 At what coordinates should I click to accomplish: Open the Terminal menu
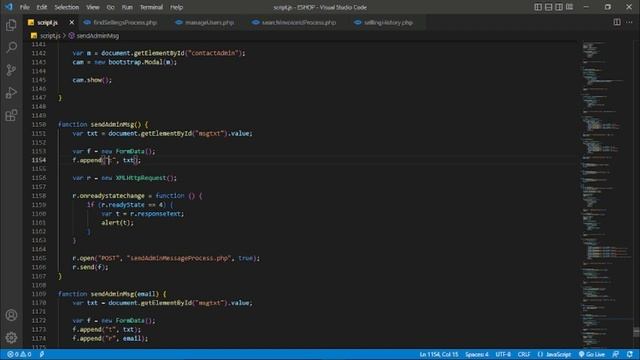click(x=151, y=7)
